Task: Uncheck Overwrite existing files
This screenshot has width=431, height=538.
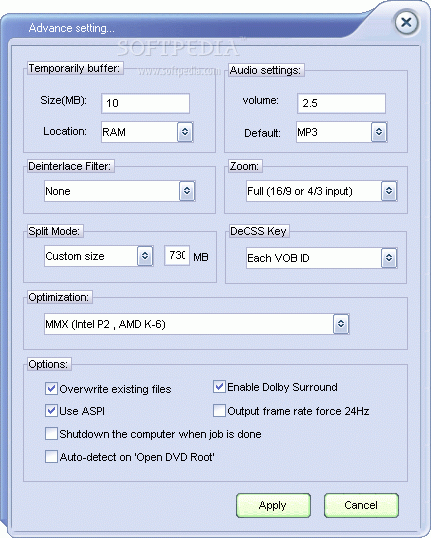Action: click(x=51, y=389)
